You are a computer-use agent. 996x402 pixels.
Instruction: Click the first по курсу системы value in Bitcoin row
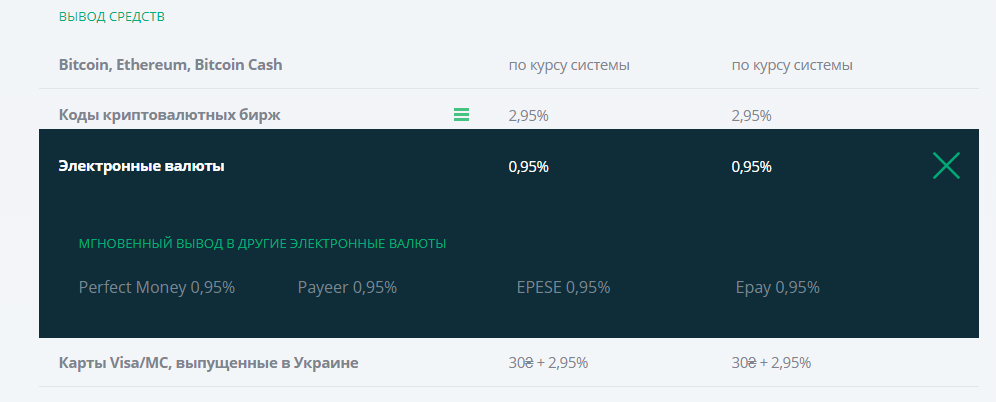569,65
